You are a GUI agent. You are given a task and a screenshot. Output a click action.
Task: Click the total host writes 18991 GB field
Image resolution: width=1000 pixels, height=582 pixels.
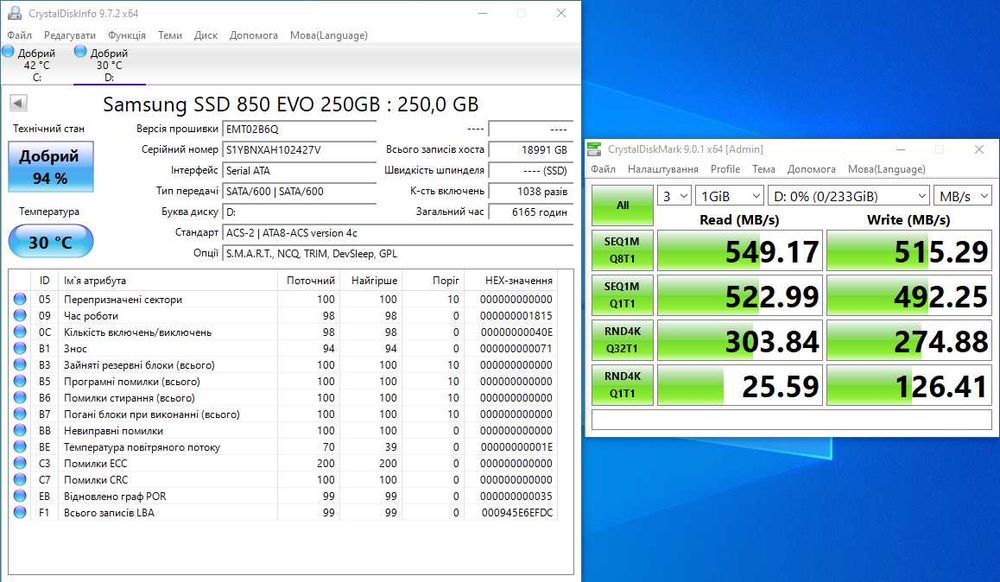coord(531,150)
